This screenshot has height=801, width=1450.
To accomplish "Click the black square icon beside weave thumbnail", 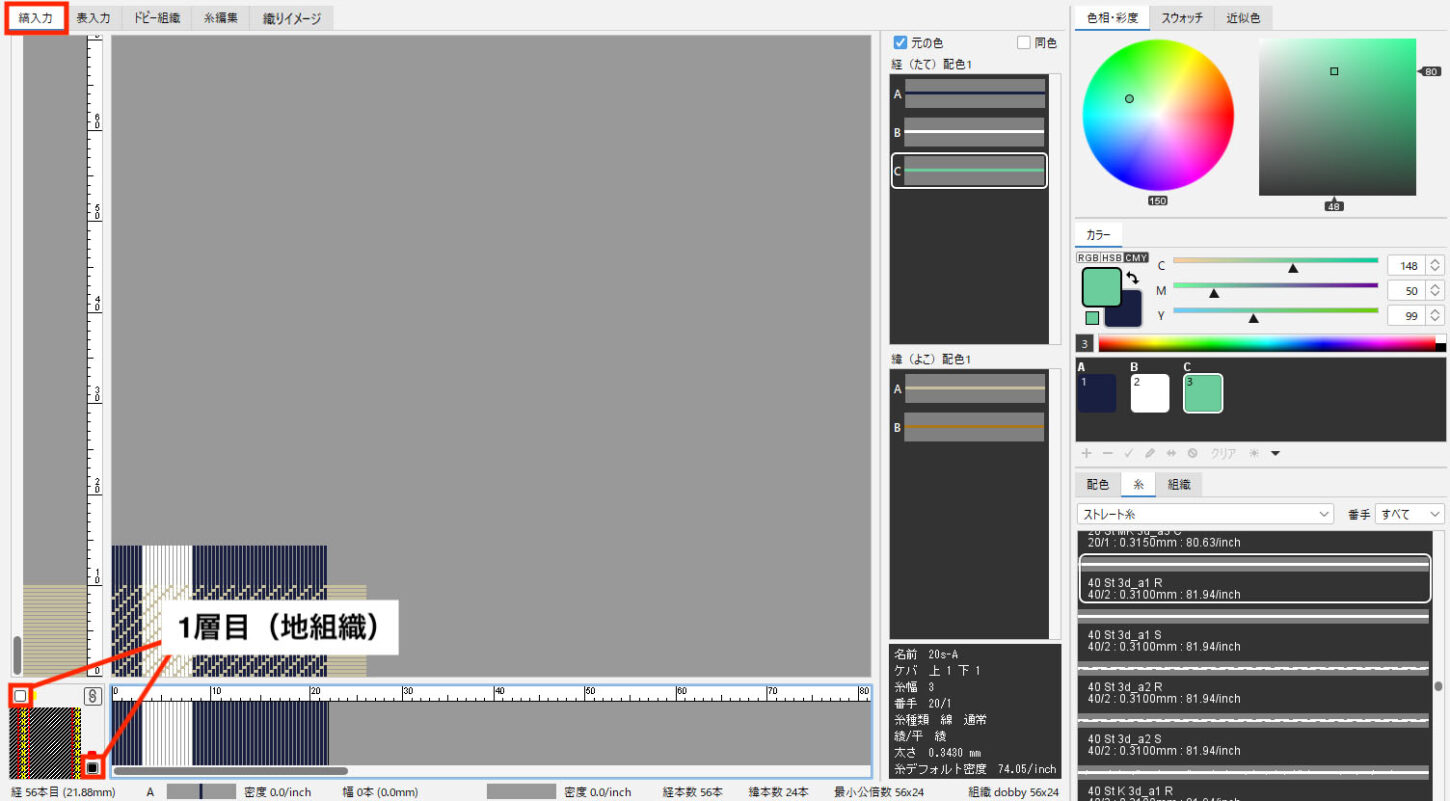I will click(92, 767).
